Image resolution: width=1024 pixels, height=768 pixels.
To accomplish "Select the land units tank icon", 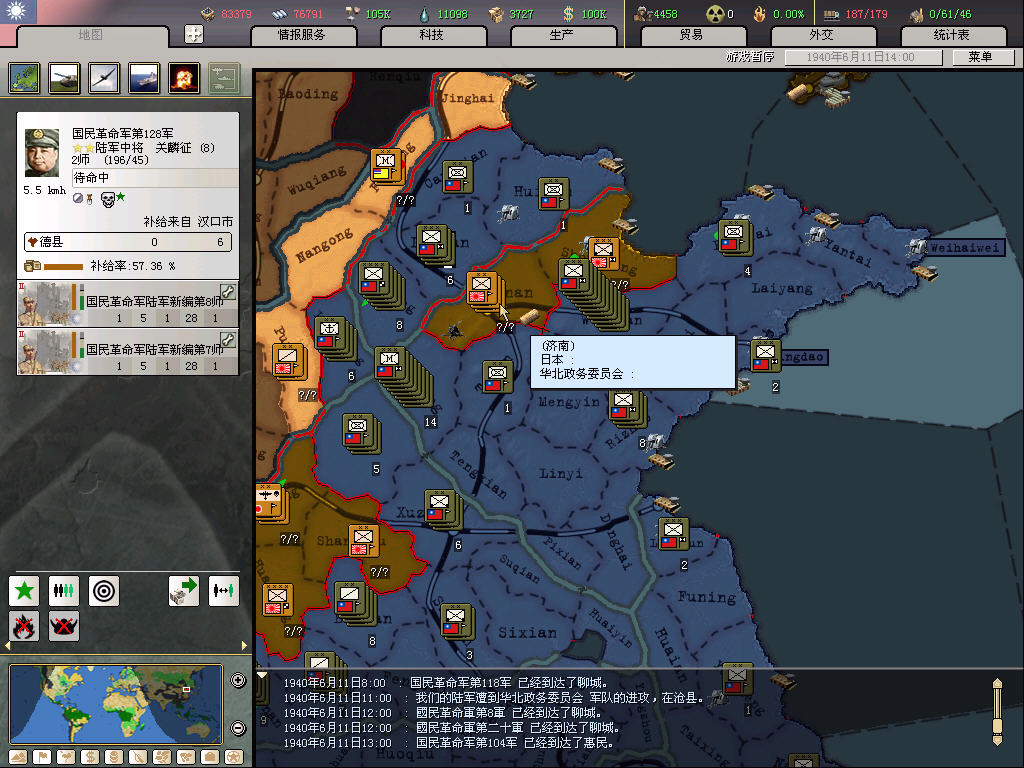I will point(64,78).
